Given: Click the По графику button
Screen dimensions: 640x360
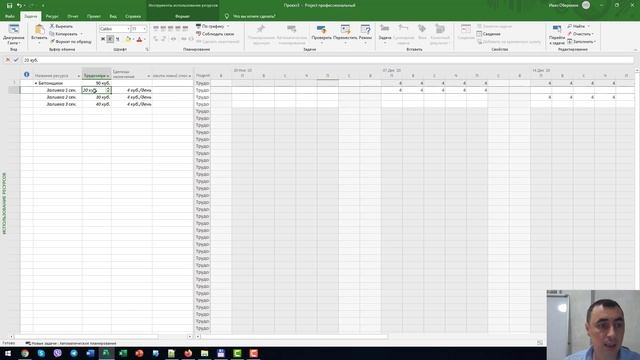Looking at the screenshot, I should [211, 26].
